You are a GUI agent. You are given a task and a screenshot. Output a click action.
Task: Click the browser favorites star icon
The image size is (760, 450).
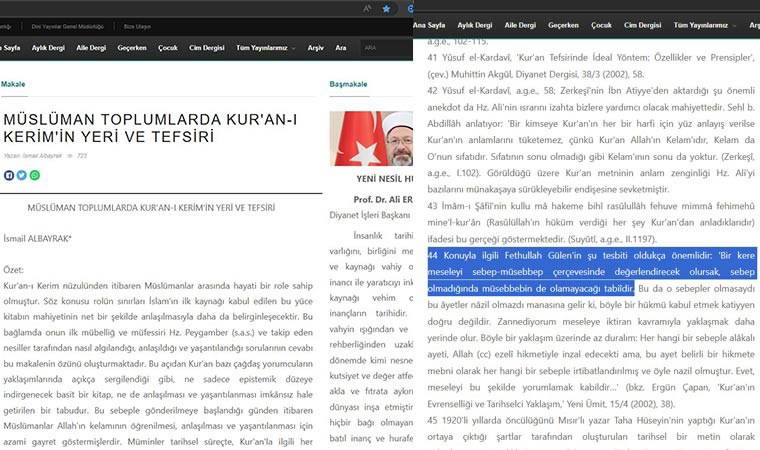click(386, 8)
